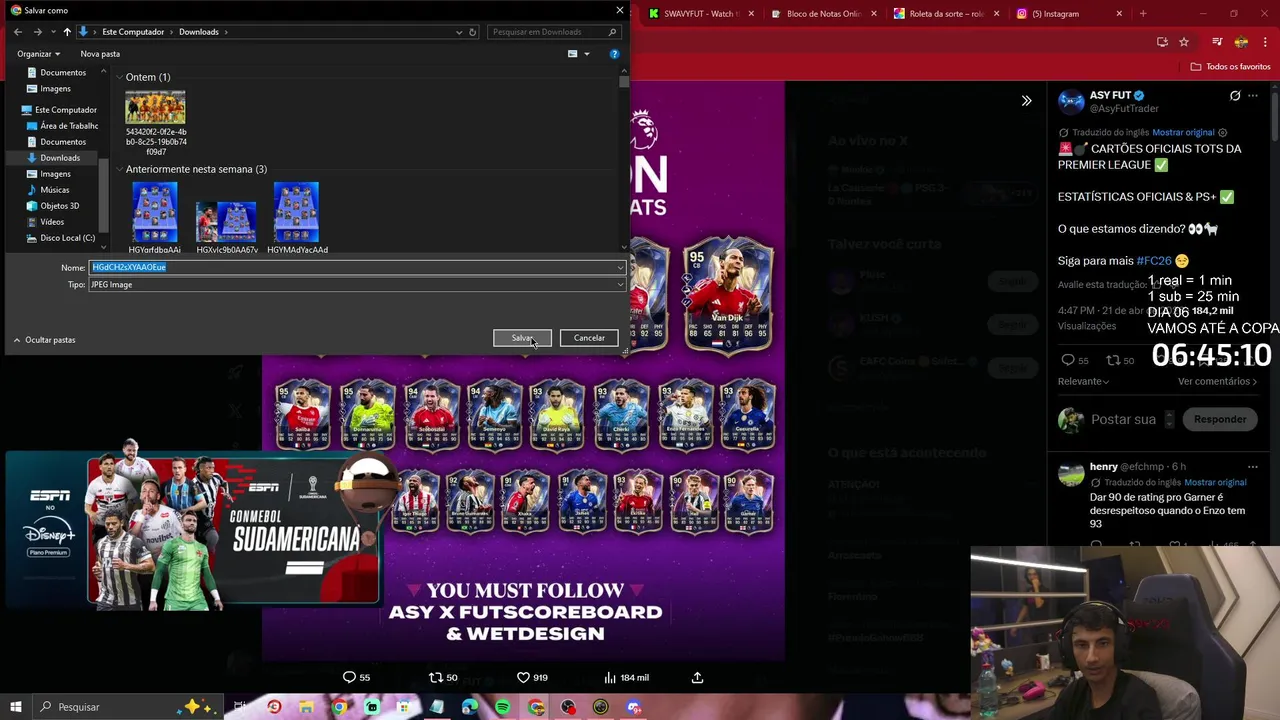1280x720 pixels.
Task: Click the #FC26 hashtag link
Action: coord(1153,261)
